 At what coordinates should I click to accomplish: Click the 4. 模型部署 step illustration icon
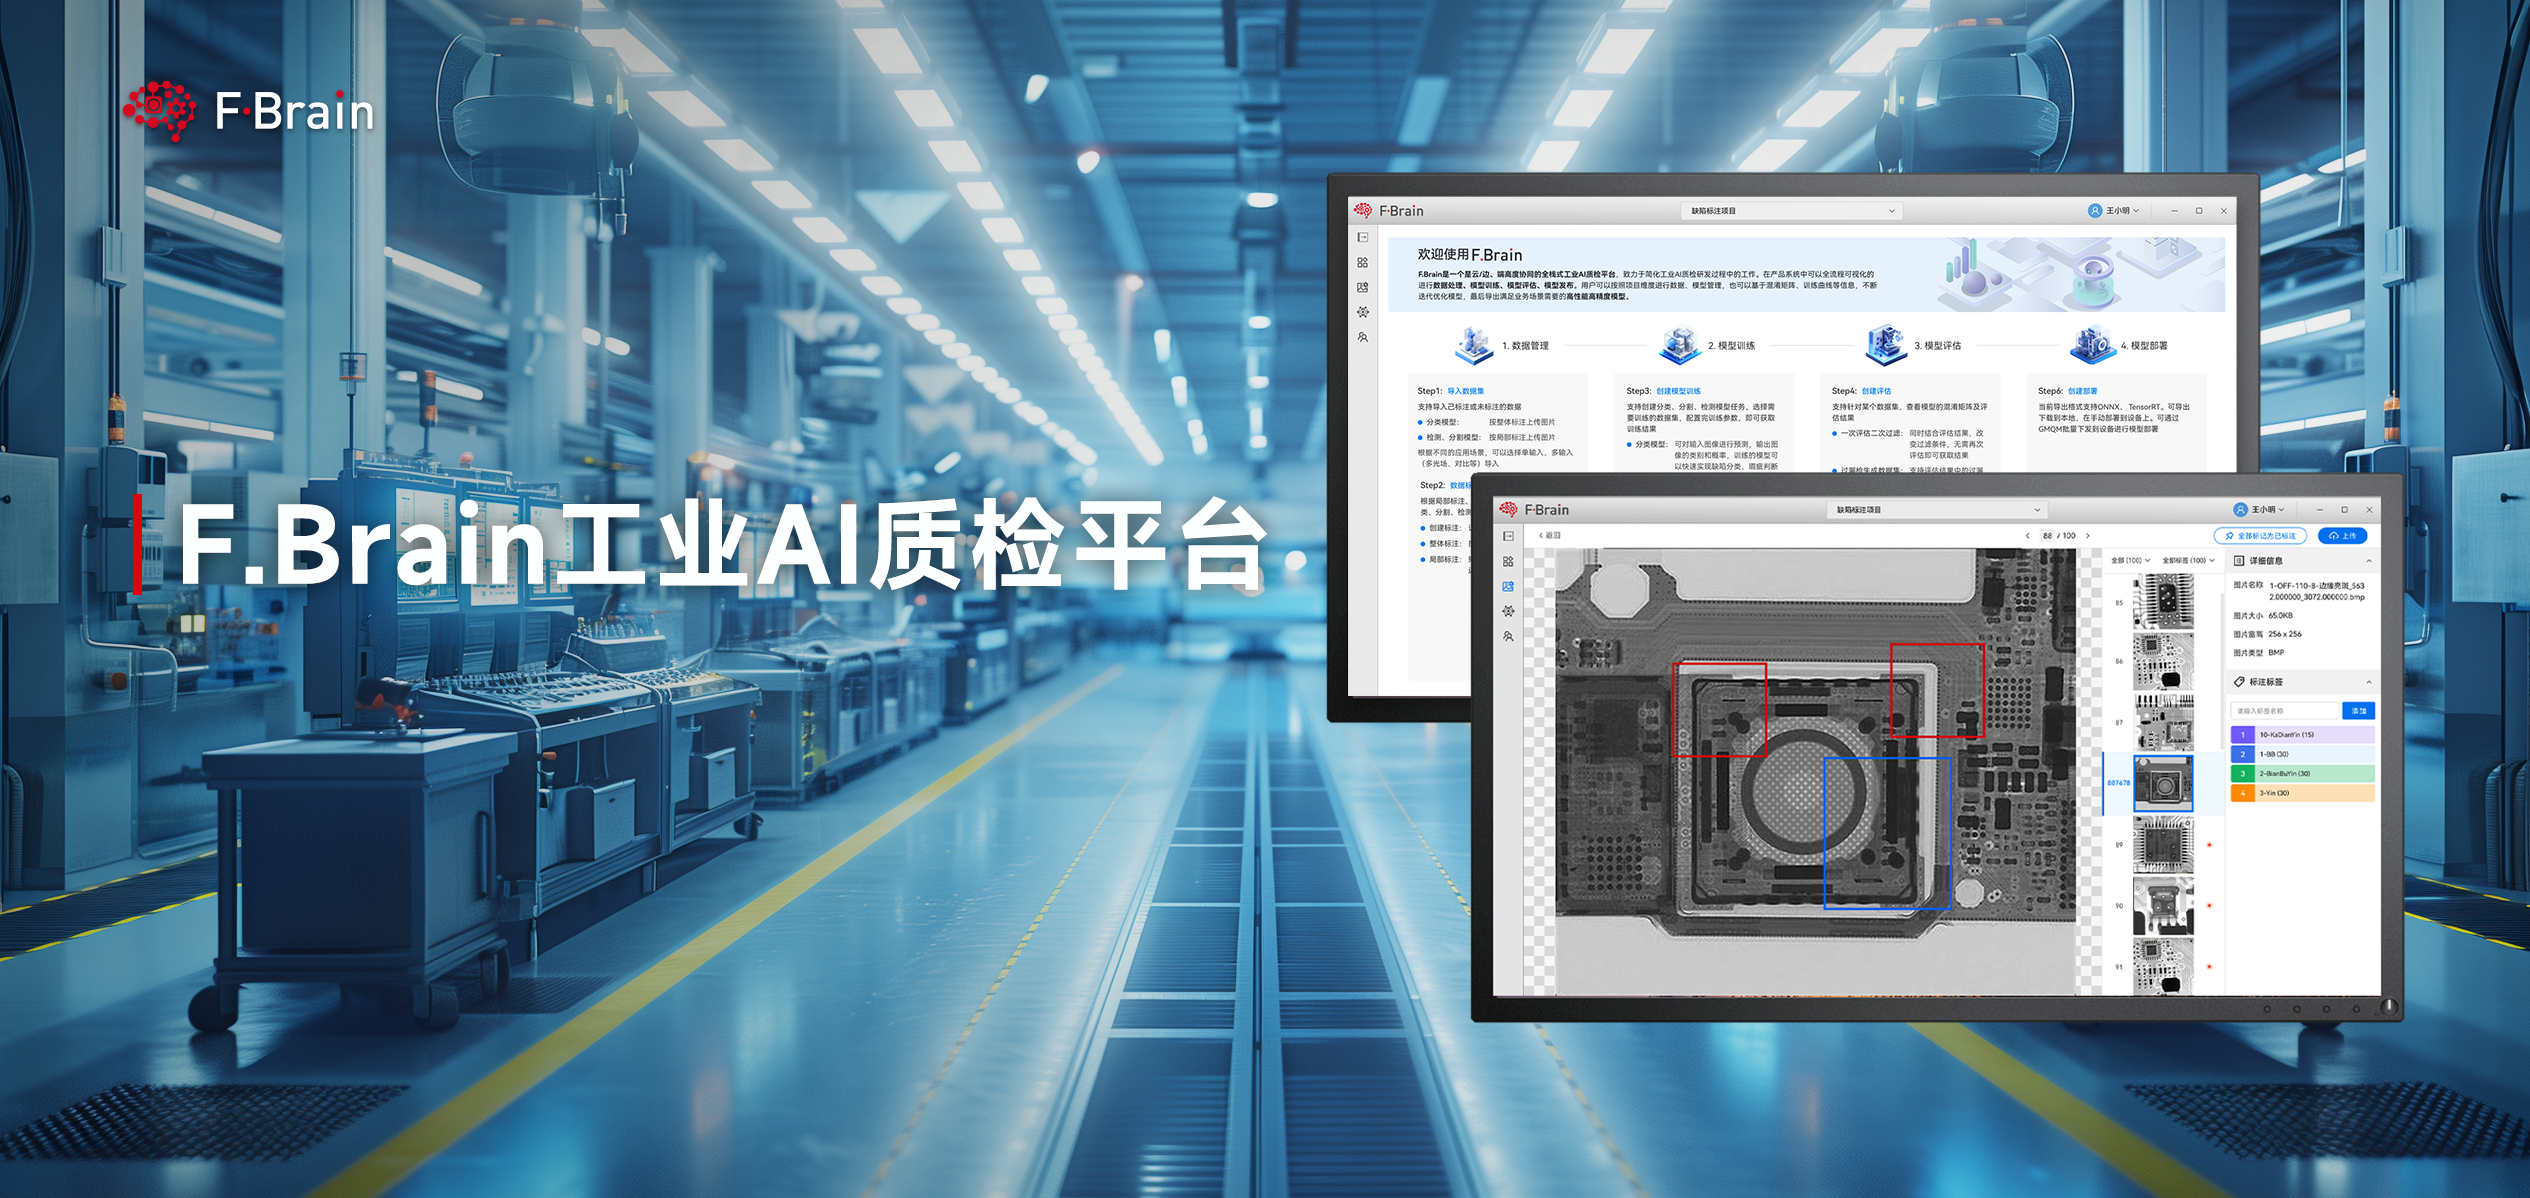(x=2093, y=345)
